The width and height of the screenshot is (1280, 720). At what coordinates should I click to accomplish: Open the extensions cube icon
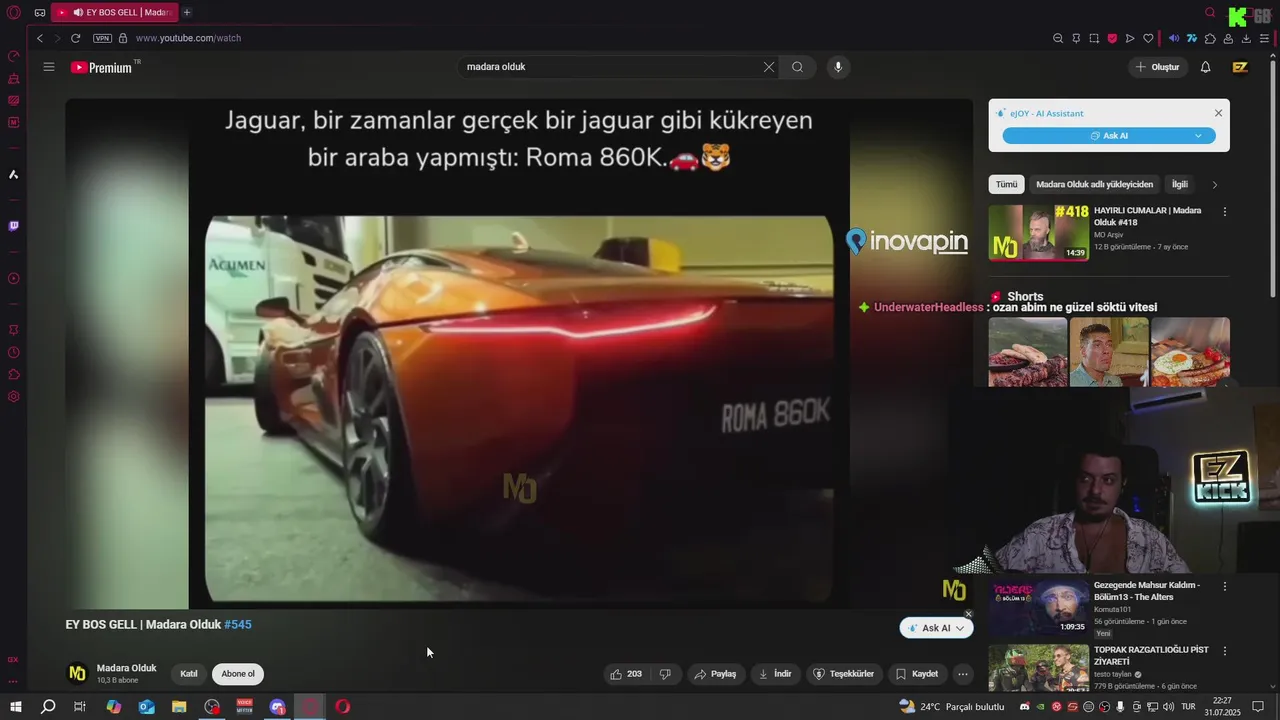click(x=1210, y=38)
